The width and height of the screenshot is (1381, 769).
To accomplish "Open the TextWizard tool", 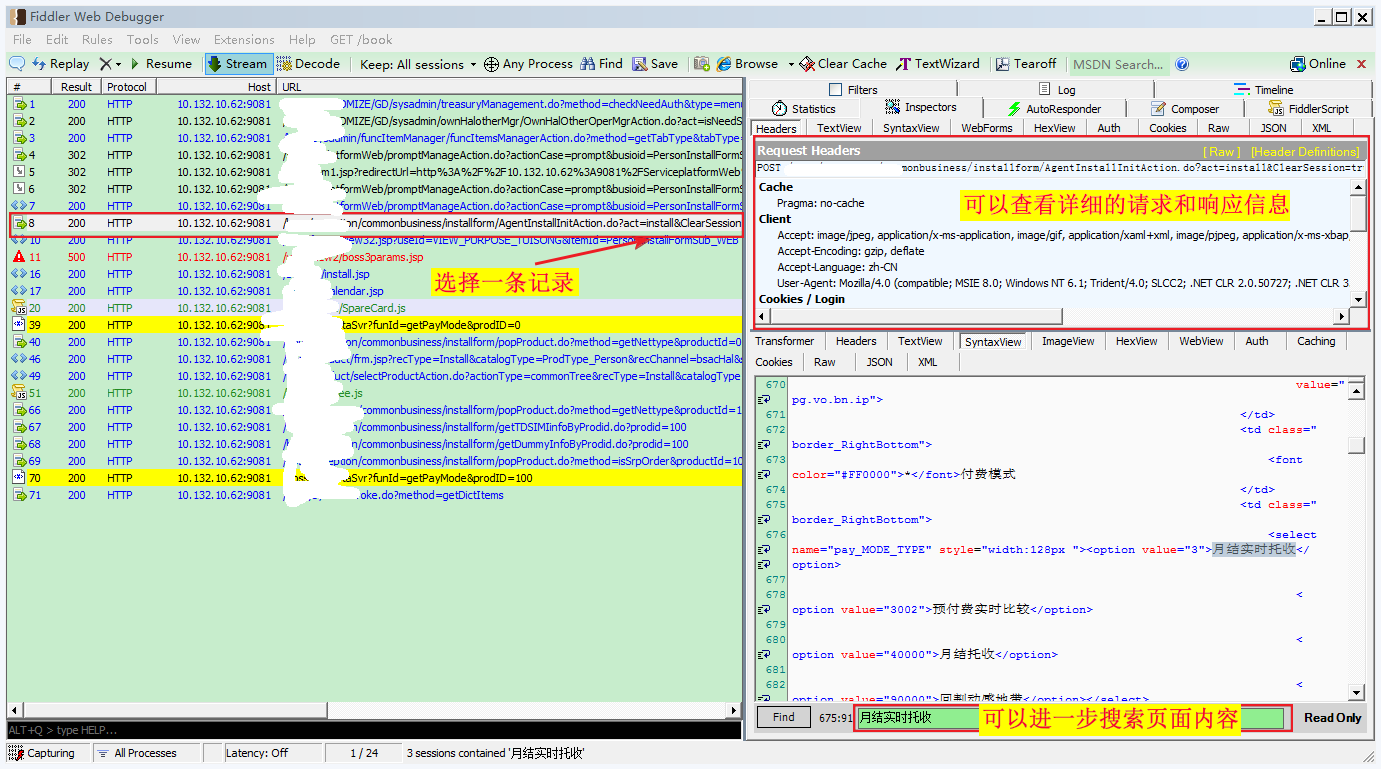I will pyautogui.click(x=938, y=64).
